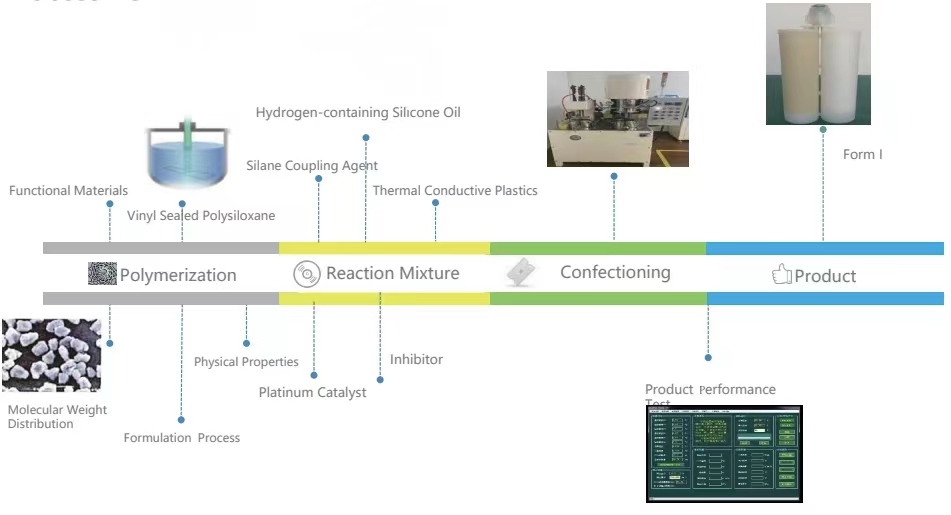Click the Thermal Conductive Plastics label

pyautogui.click(x=455, y=191)
